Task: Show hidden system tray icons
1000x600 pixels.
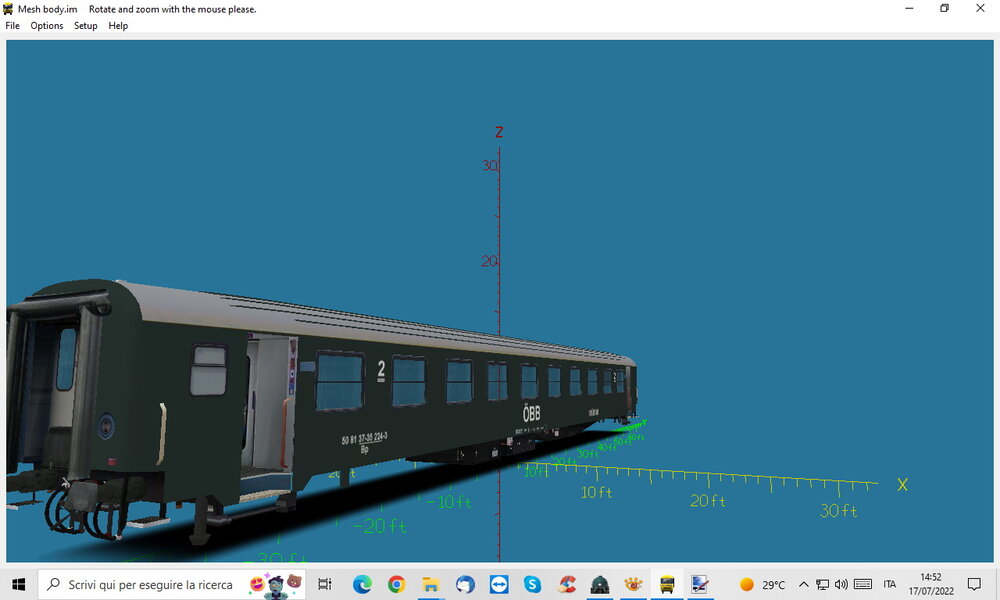Action: 804,584
